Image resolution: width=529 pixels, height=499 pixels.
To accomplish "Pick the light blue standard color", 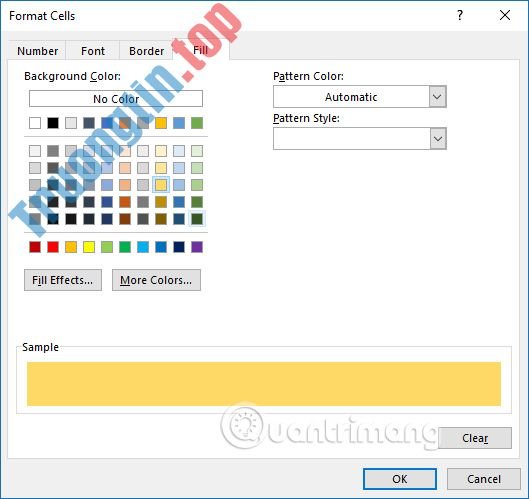I will point(143,247).
